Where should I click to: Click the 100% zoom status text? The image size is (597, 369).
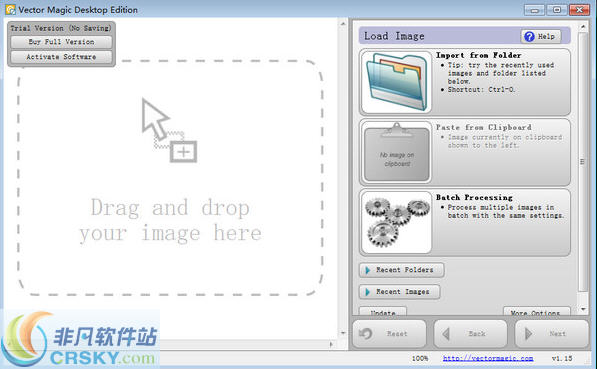(420, 358)
